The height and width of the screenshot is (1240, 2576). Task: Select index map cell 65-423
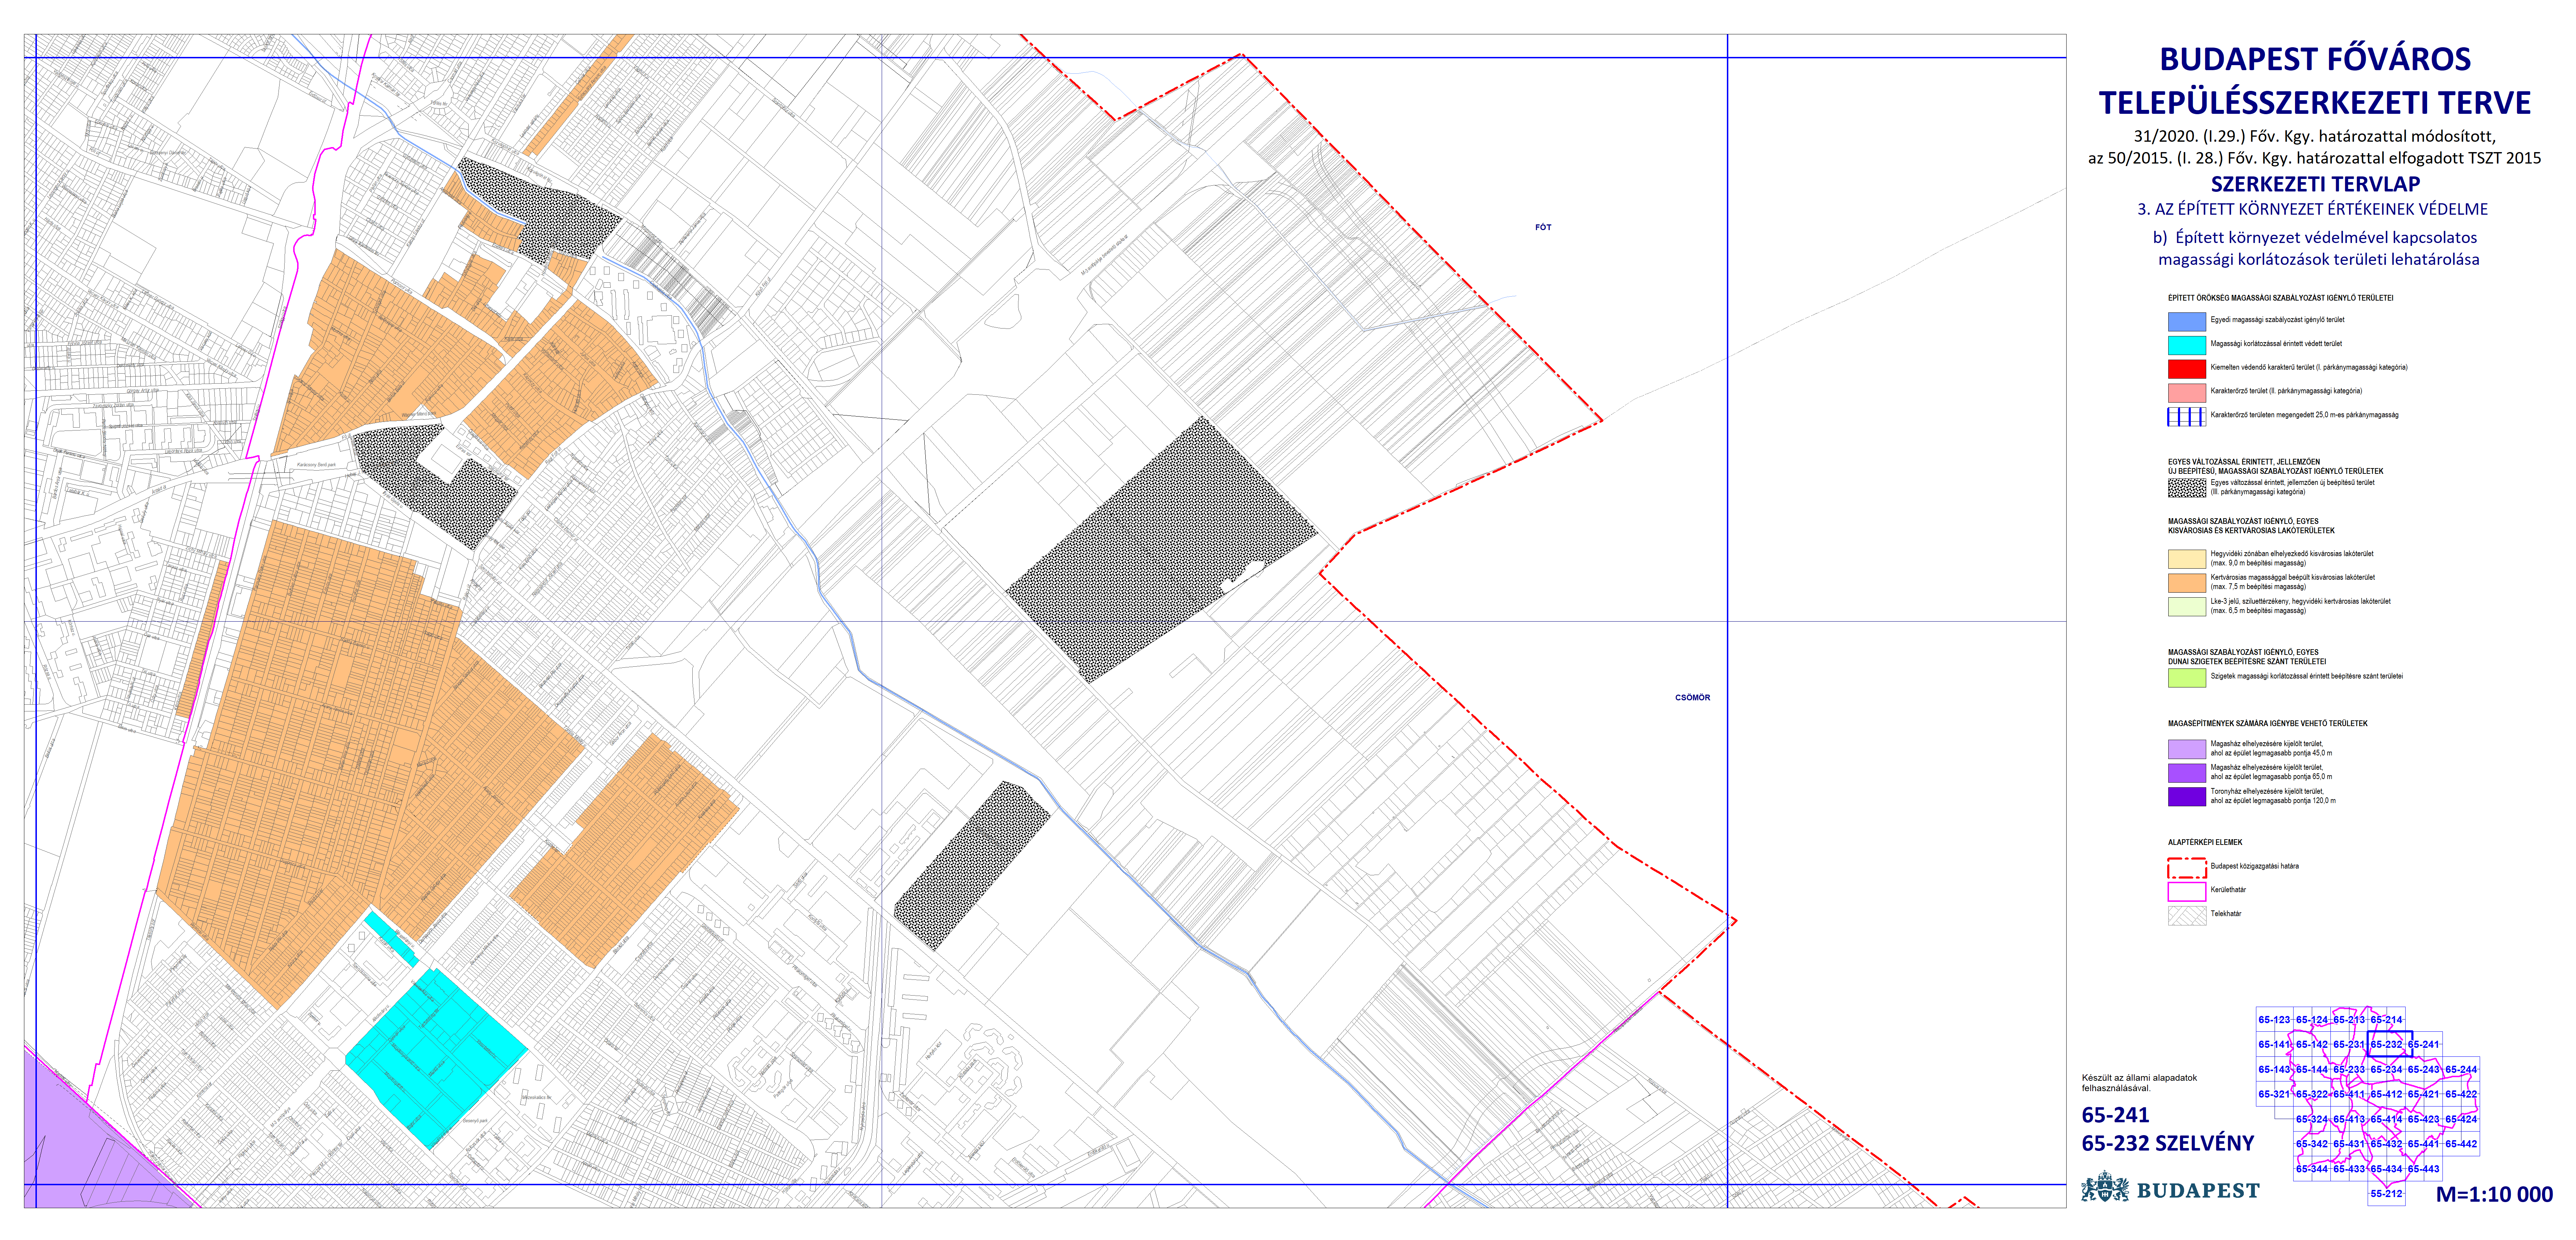click(x=2424, y=1119)
